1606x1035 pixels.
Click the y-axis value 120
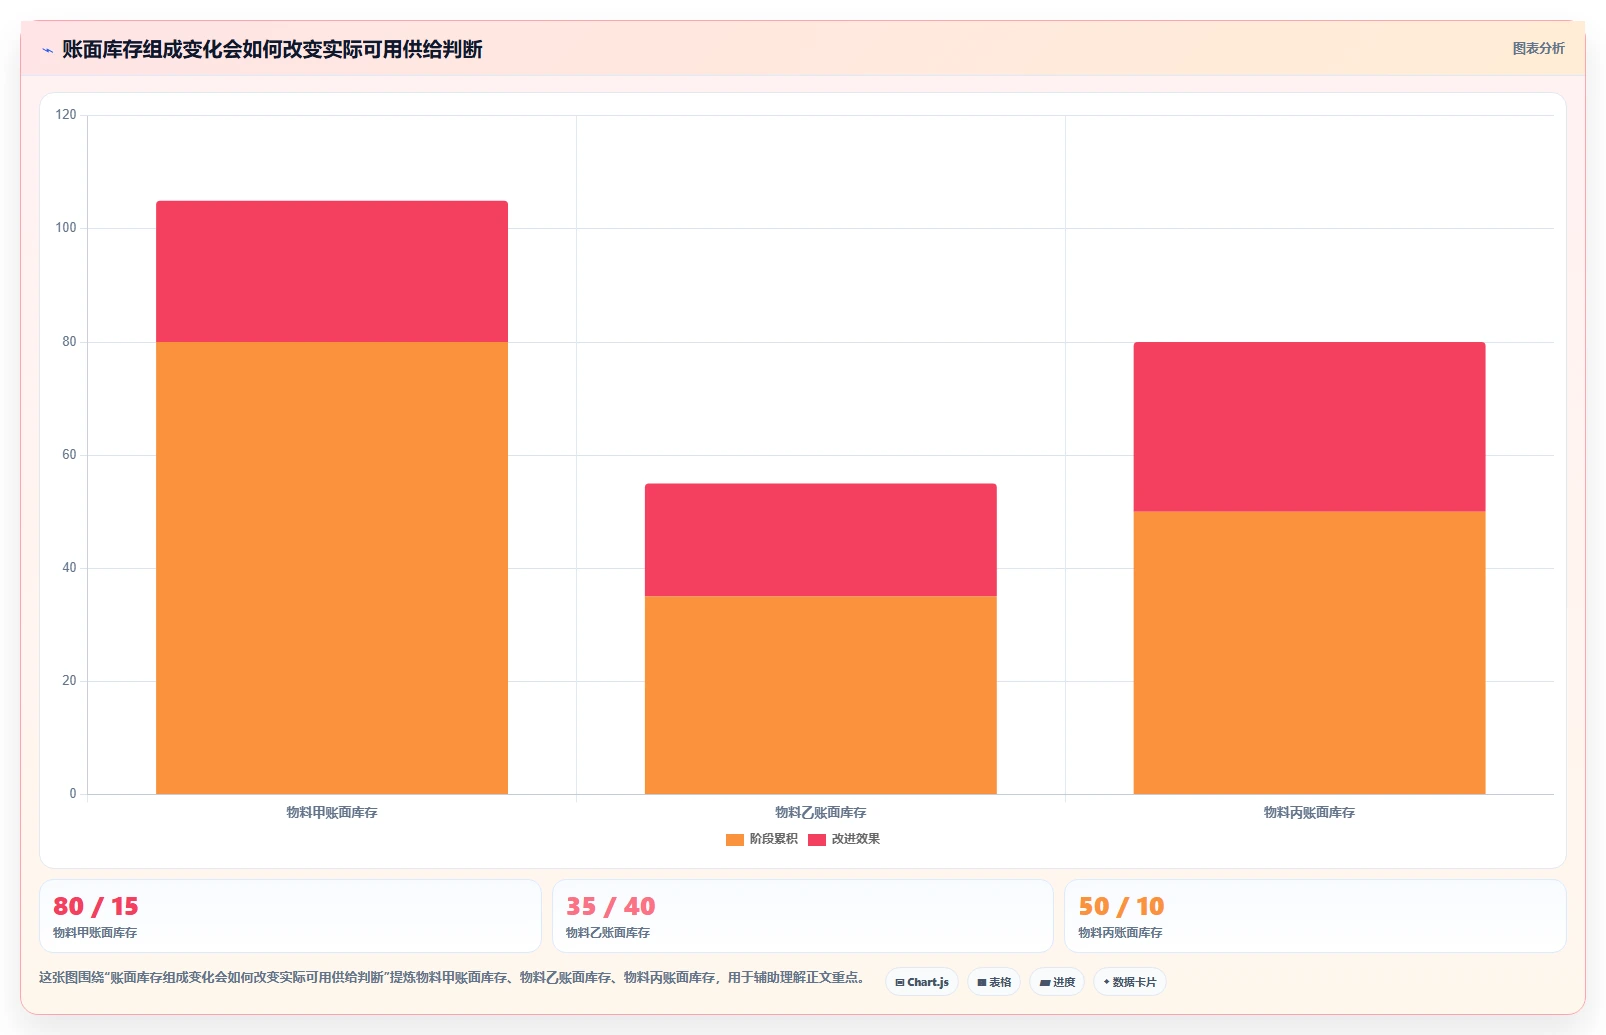pos(66,115)
